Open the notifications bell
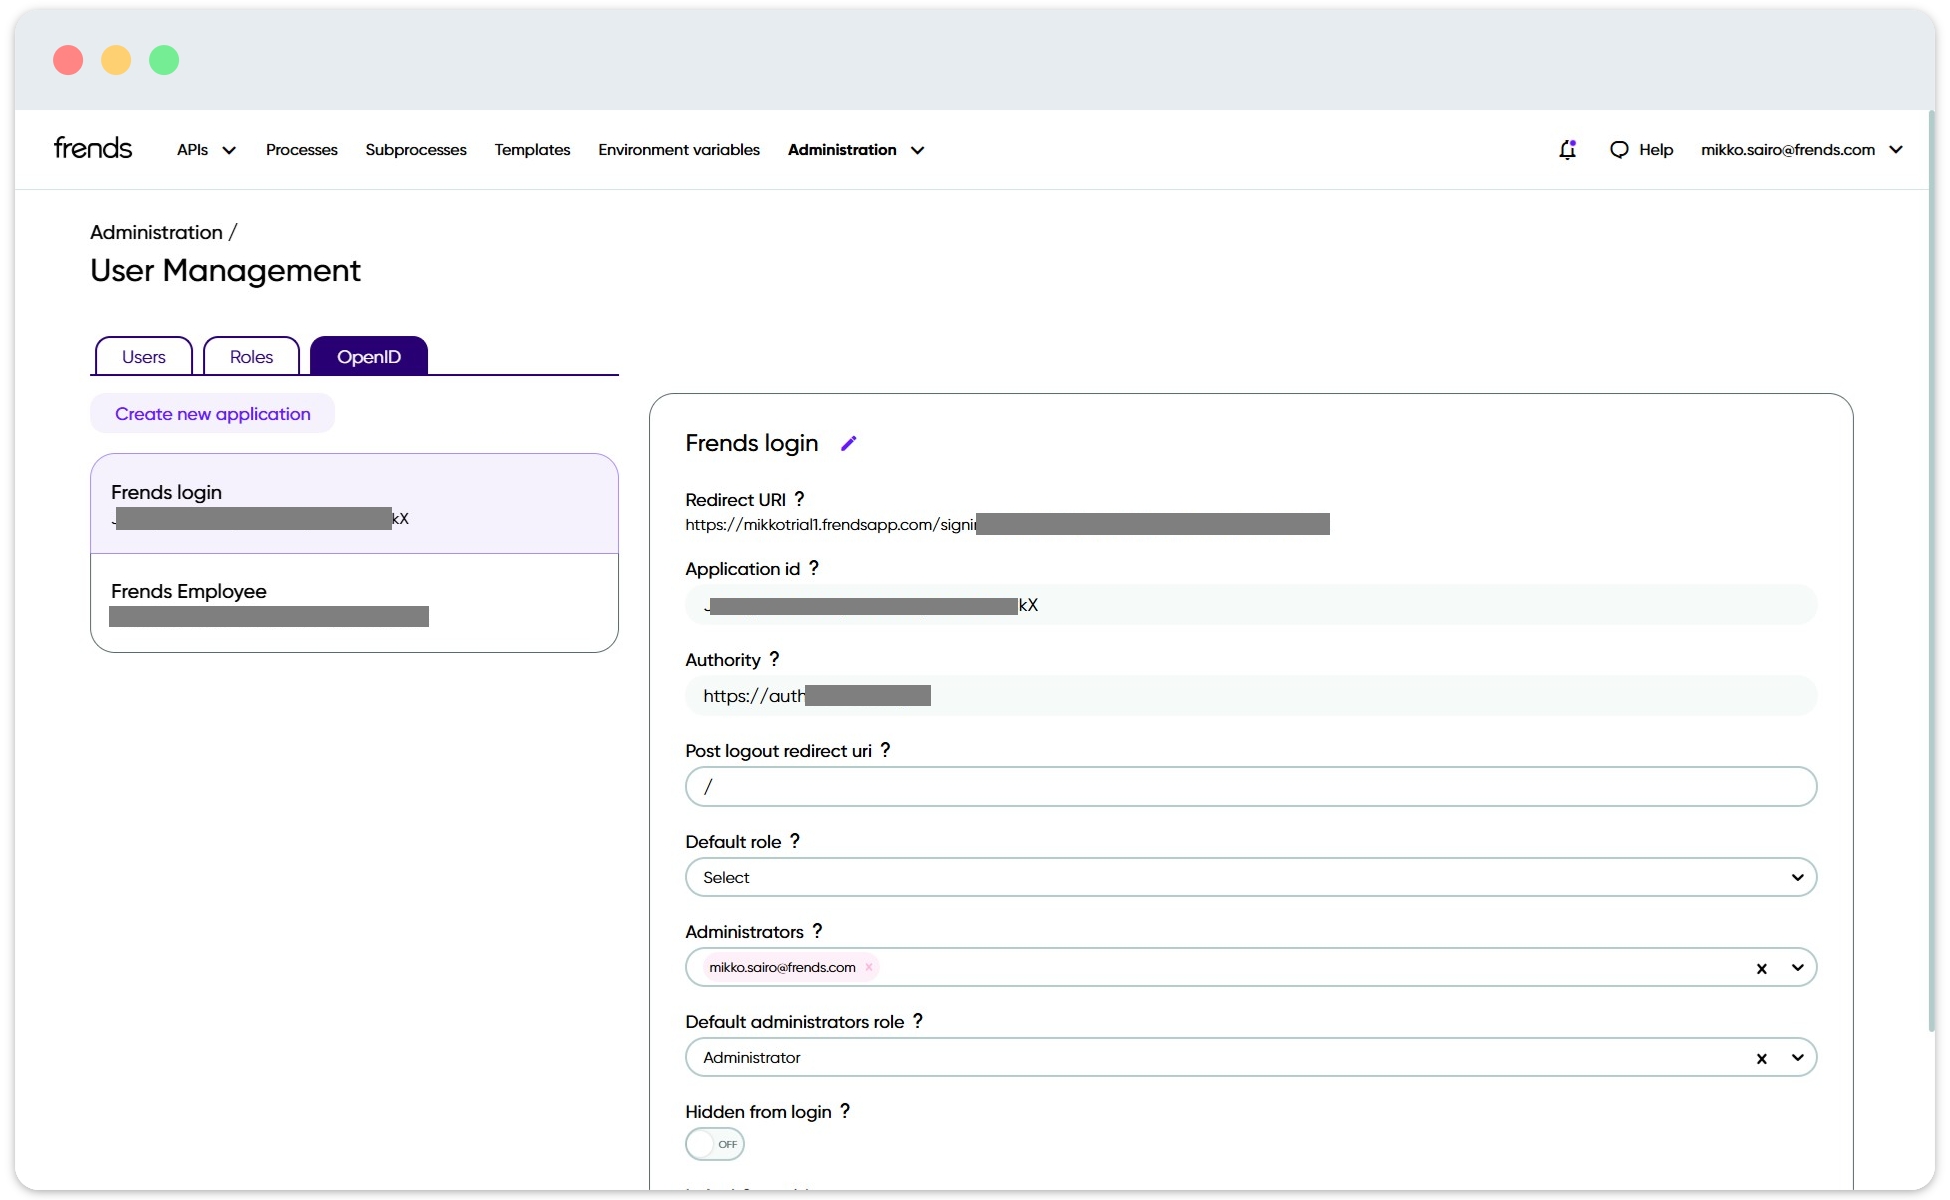The width and height of the screenshot is (1950, 1200). coord(1567,149)
